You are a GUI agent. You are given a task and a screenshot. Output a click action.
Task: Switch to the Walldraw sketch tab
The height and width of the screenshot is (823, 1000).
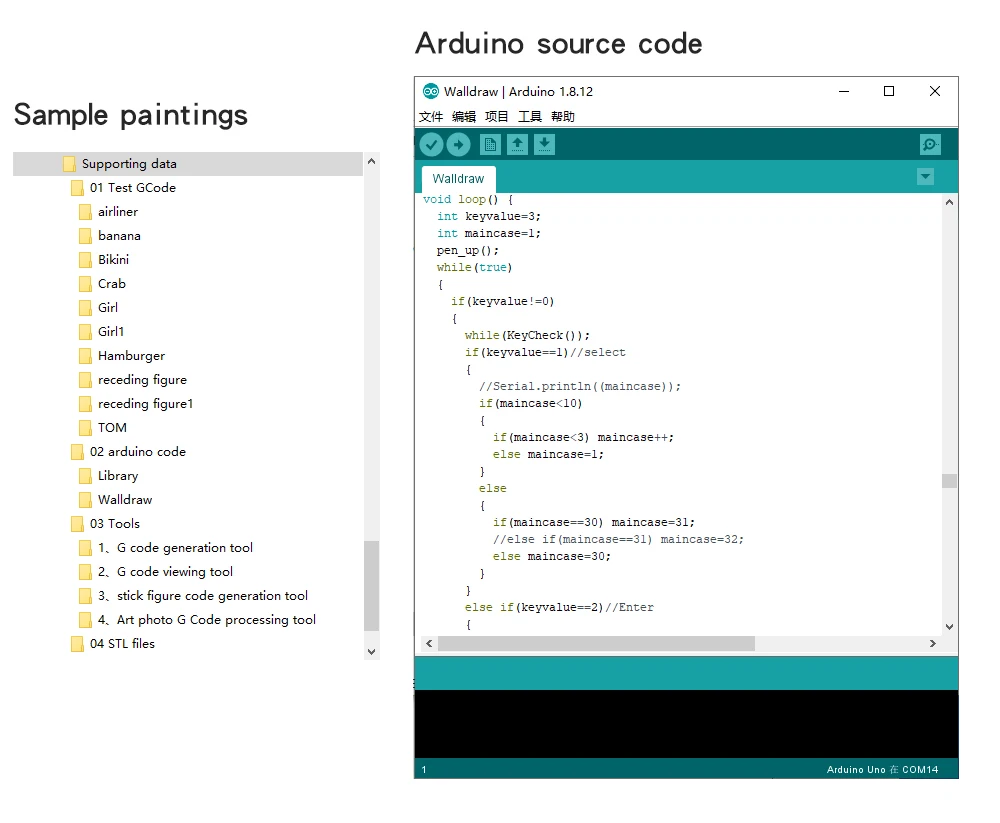[458, 179]
